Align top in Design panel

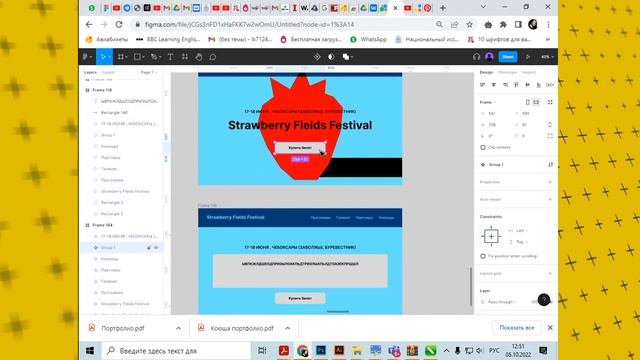(x=516, y=85)
